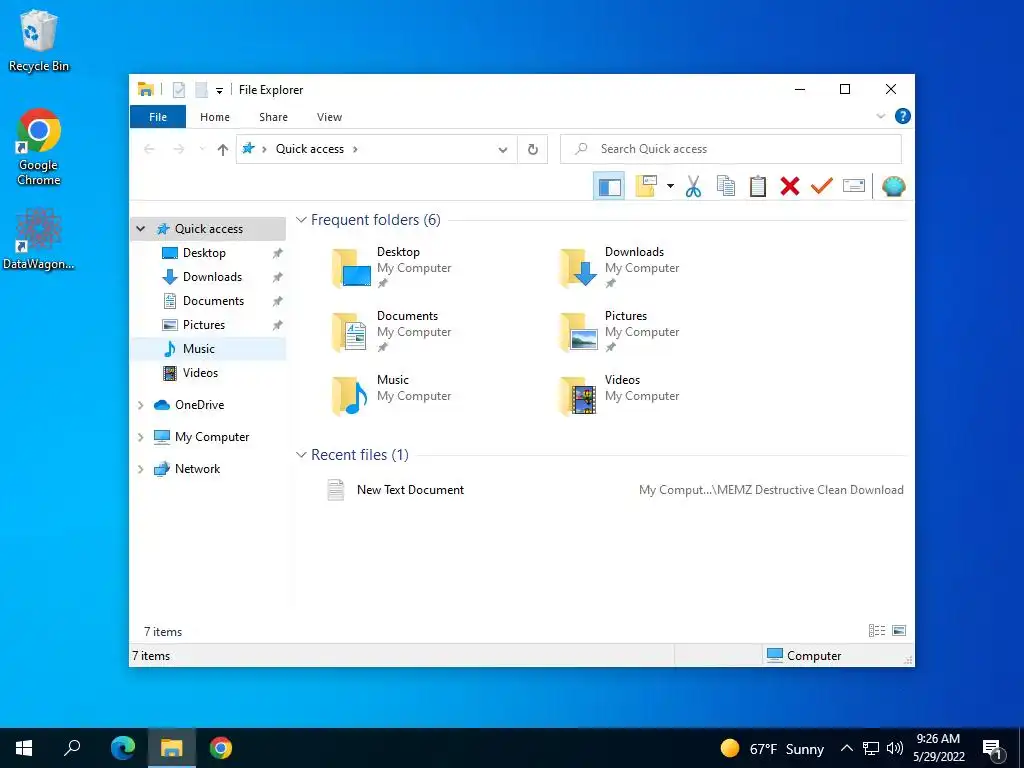1024x768 pixels.
Task: Click the Search Quick access field
Action: point(731,149)
